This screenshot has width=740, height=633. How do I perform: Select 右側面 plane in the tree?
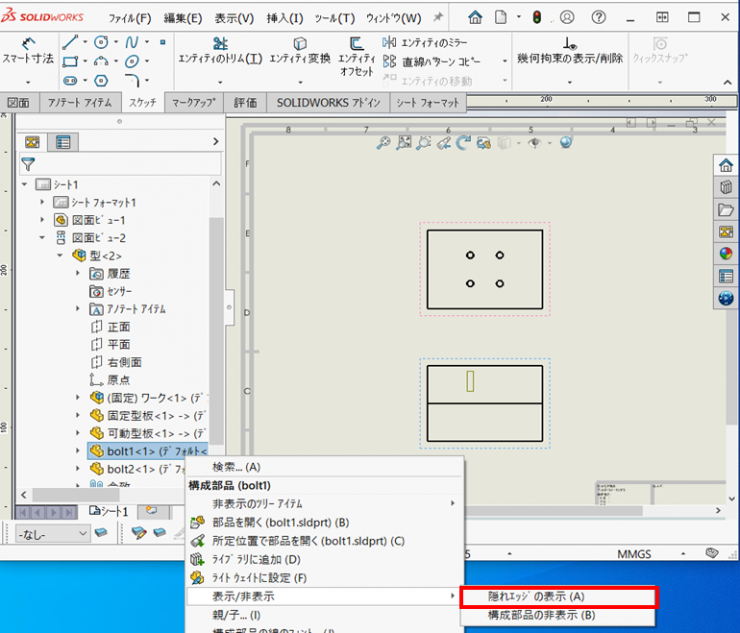click(x=116, y=363)
